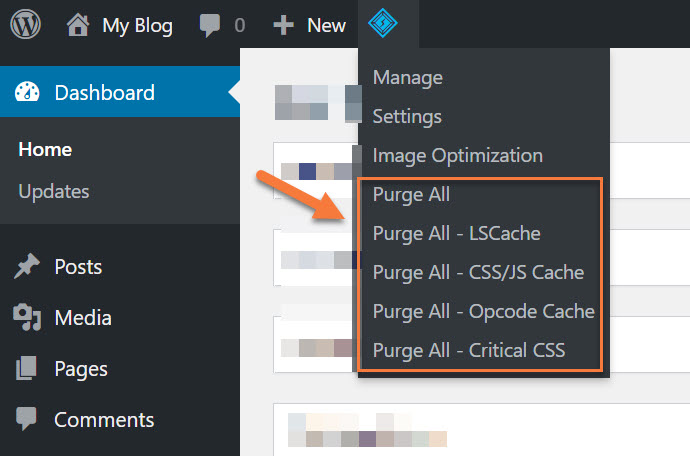Click the home icon beside My Blog

point(79,25)
